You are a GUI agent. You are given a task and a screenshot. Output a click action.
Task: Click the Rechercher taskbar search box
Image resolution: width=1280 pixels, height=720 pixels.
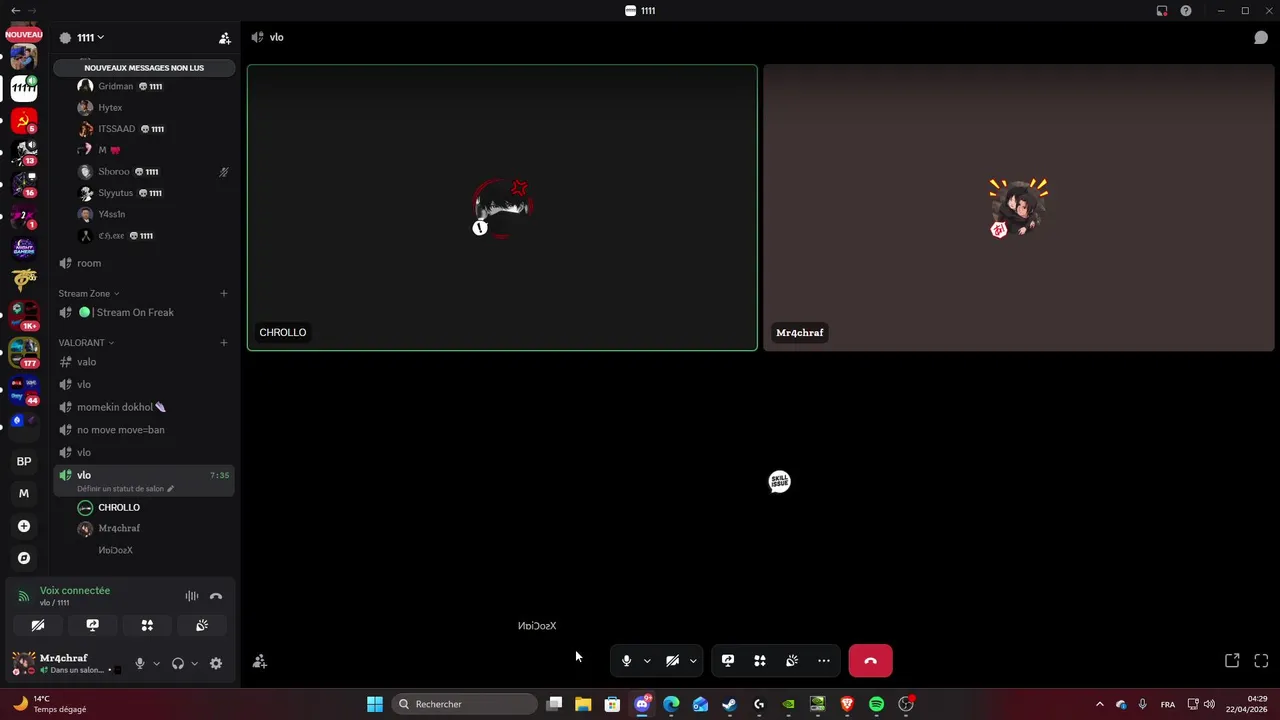[465, 704]
